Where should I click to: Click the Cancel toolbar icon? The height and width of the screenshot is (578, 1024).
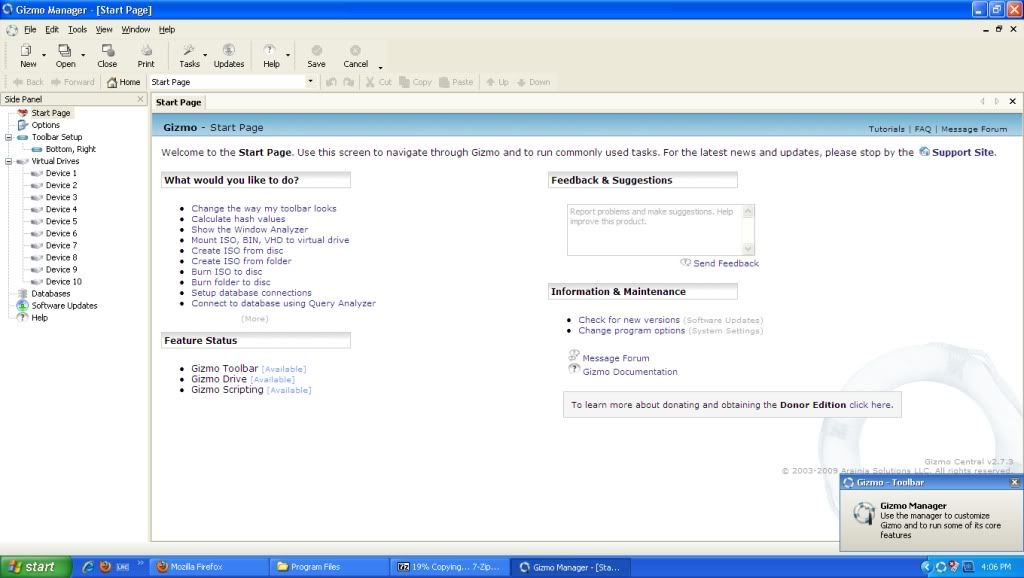tap(355, 56)
